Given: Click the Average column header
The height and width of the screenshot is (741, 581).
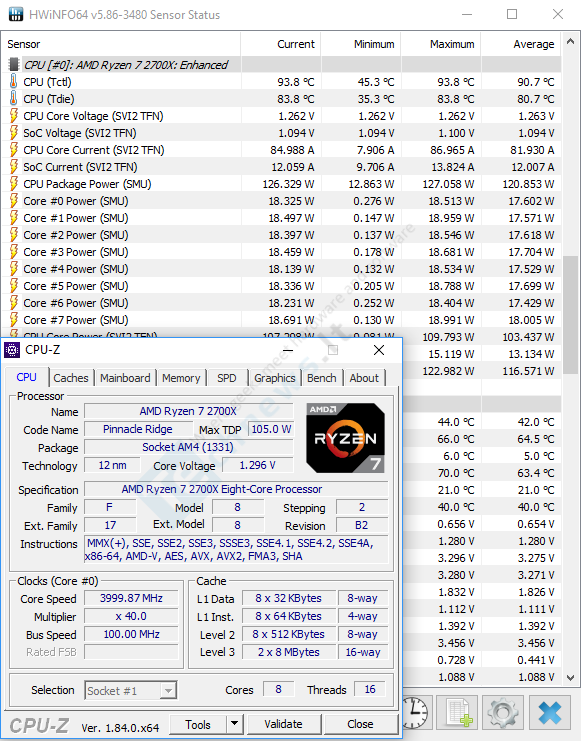Looking at the screenshot, I should [521, 44].
